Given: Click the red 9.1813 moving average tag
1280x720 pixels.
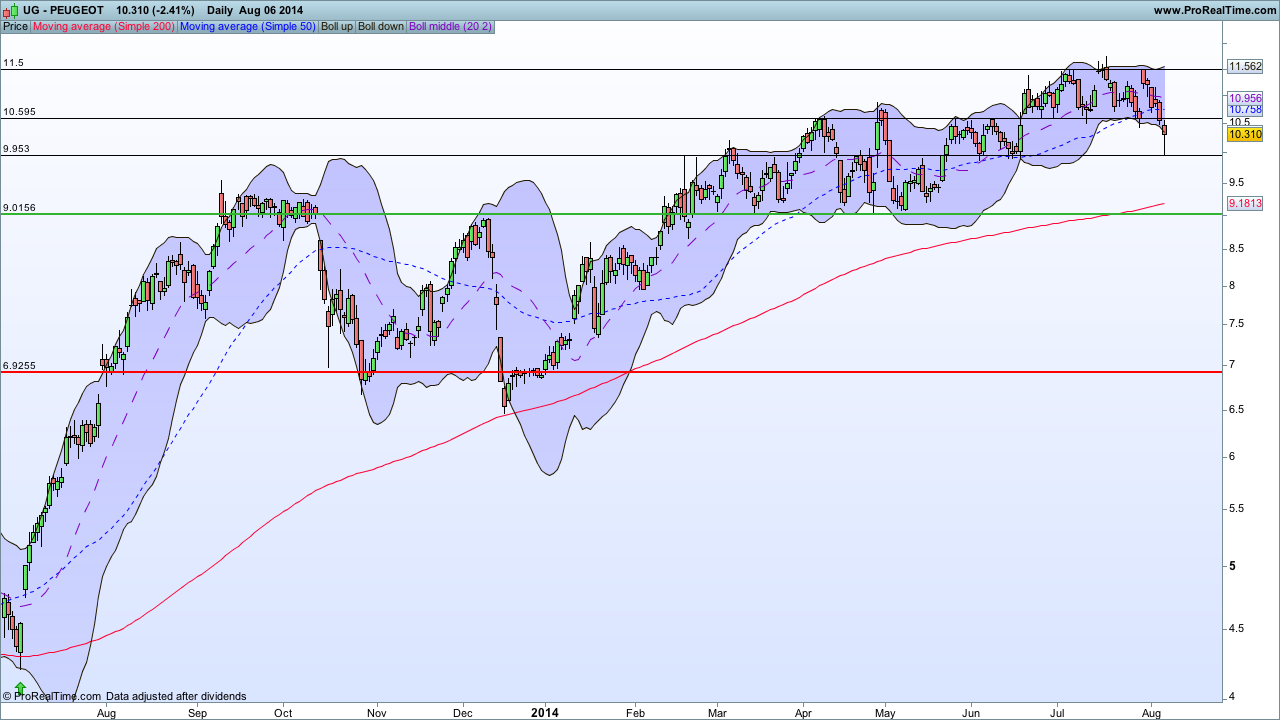Looking at the screenshot, I should pyautogui.click(x=1245, y=203).
